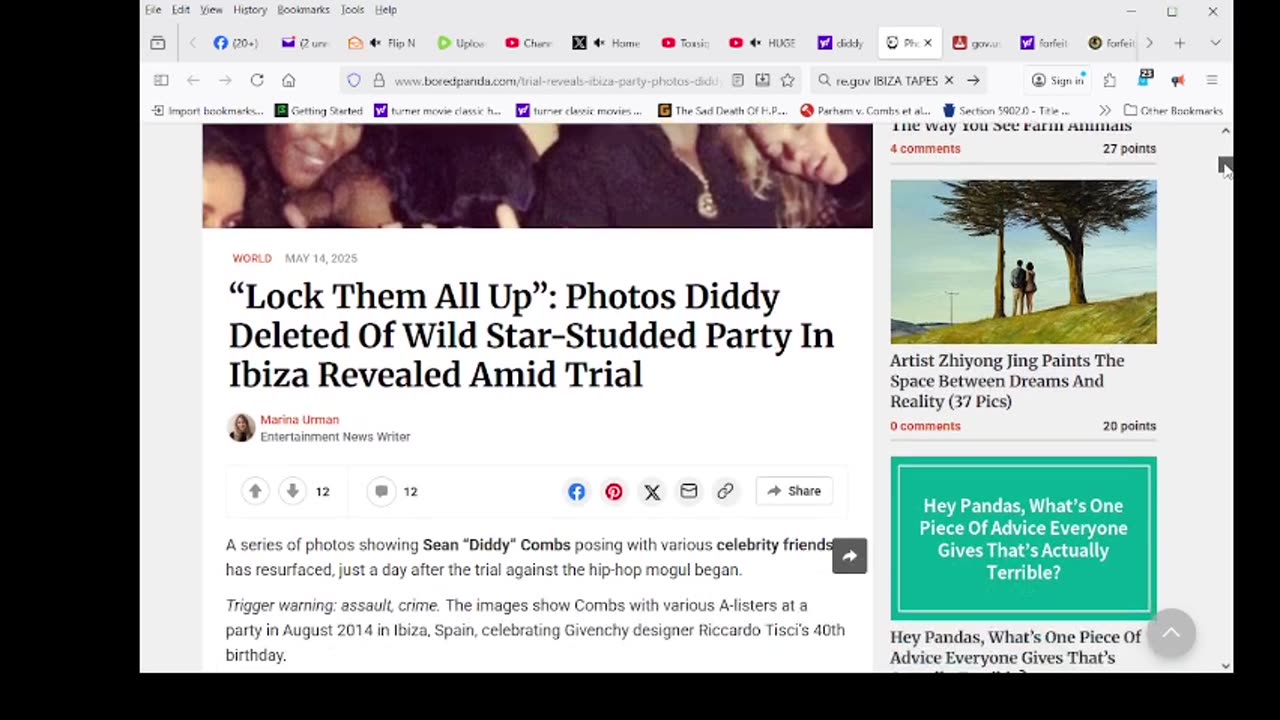This screenshot has width=1280, height=720.
Task: Close the active Bored Panda tab
Action: pos(928,43)
